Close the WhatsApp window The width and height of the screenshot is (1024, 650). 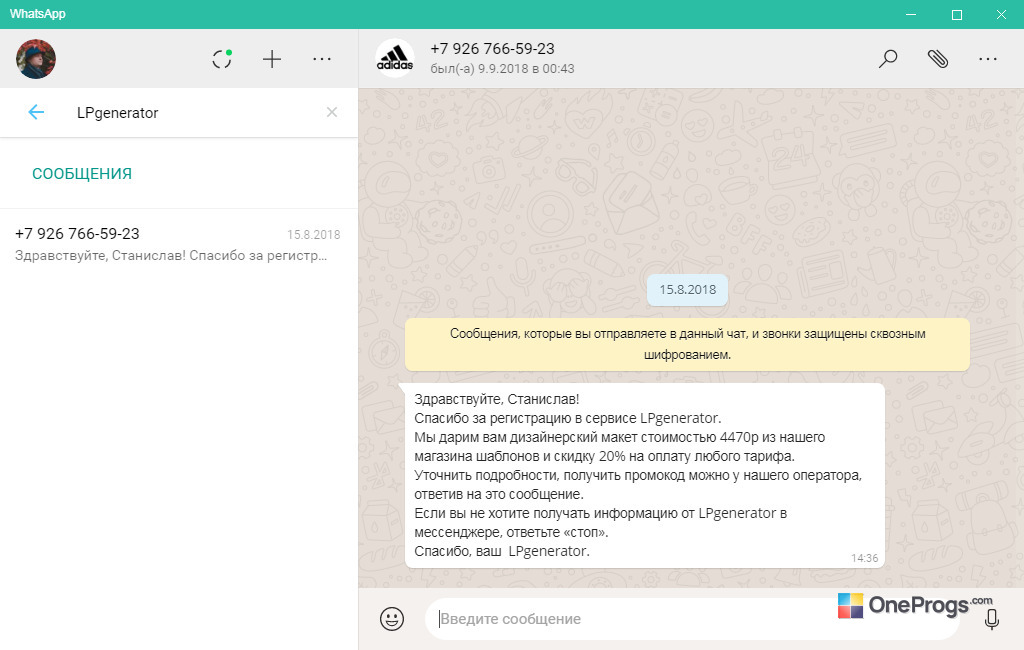1001,14
